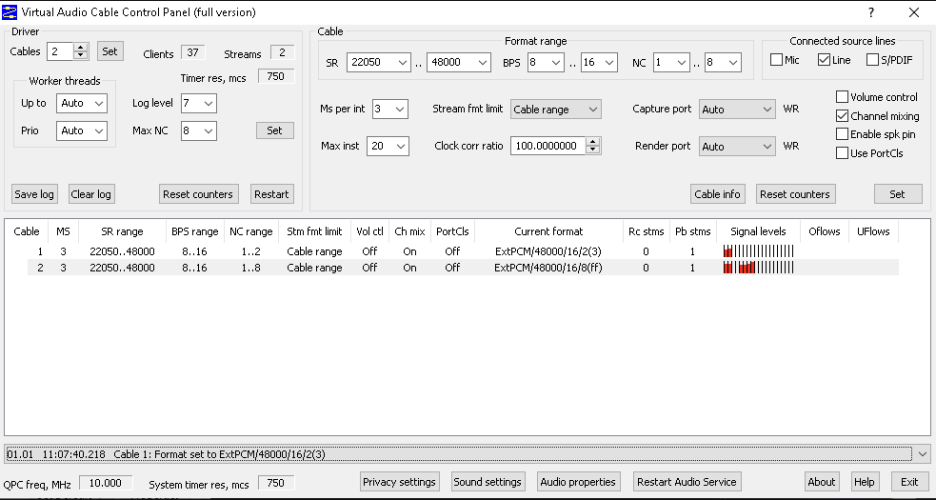
Task: Click Restart Audio Service
Action: click(687, 482)
